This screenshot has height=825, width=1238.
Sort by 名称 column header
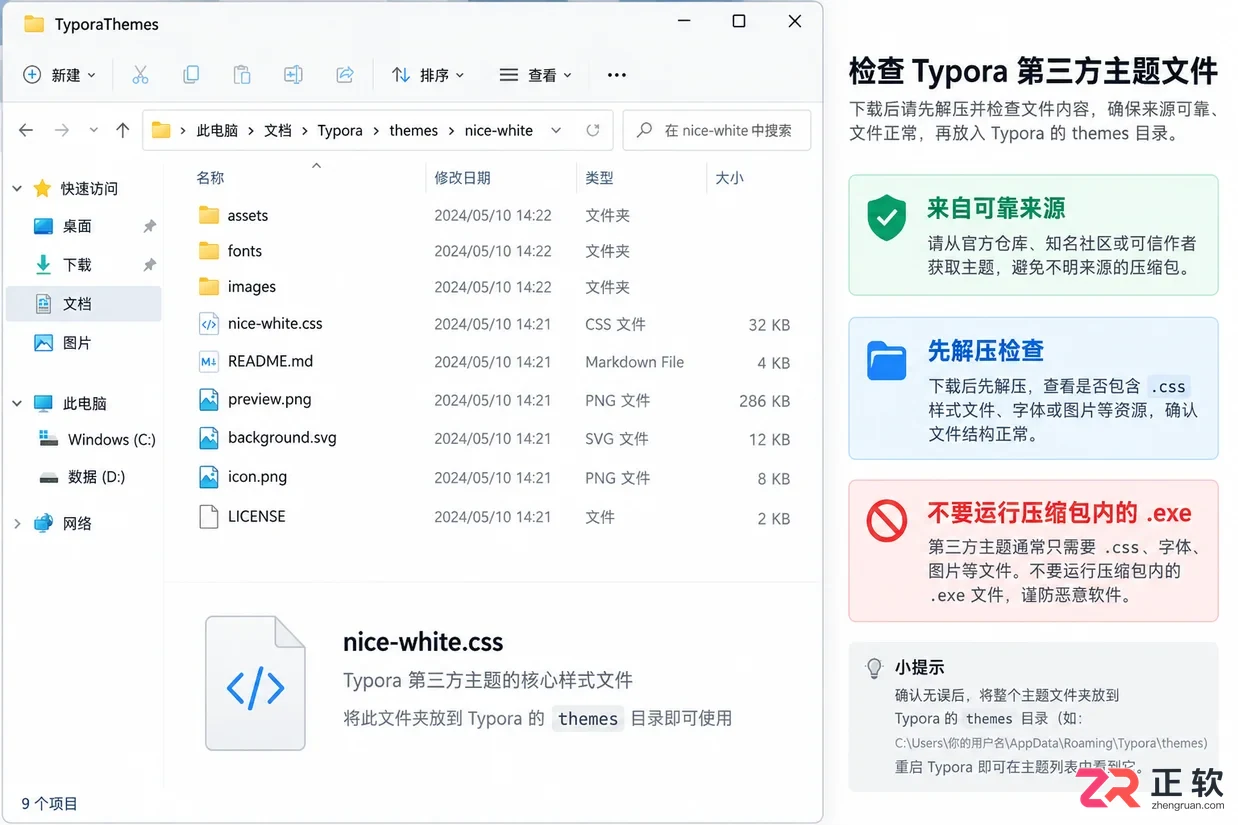pos(210,177)
